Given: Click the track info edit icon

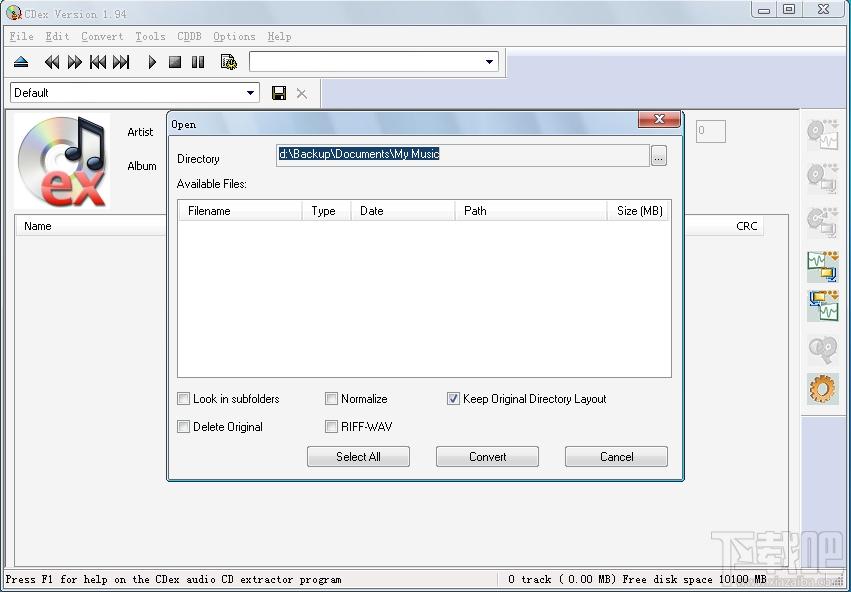Looking at the screenshot, I should click(x=228, y=62).
